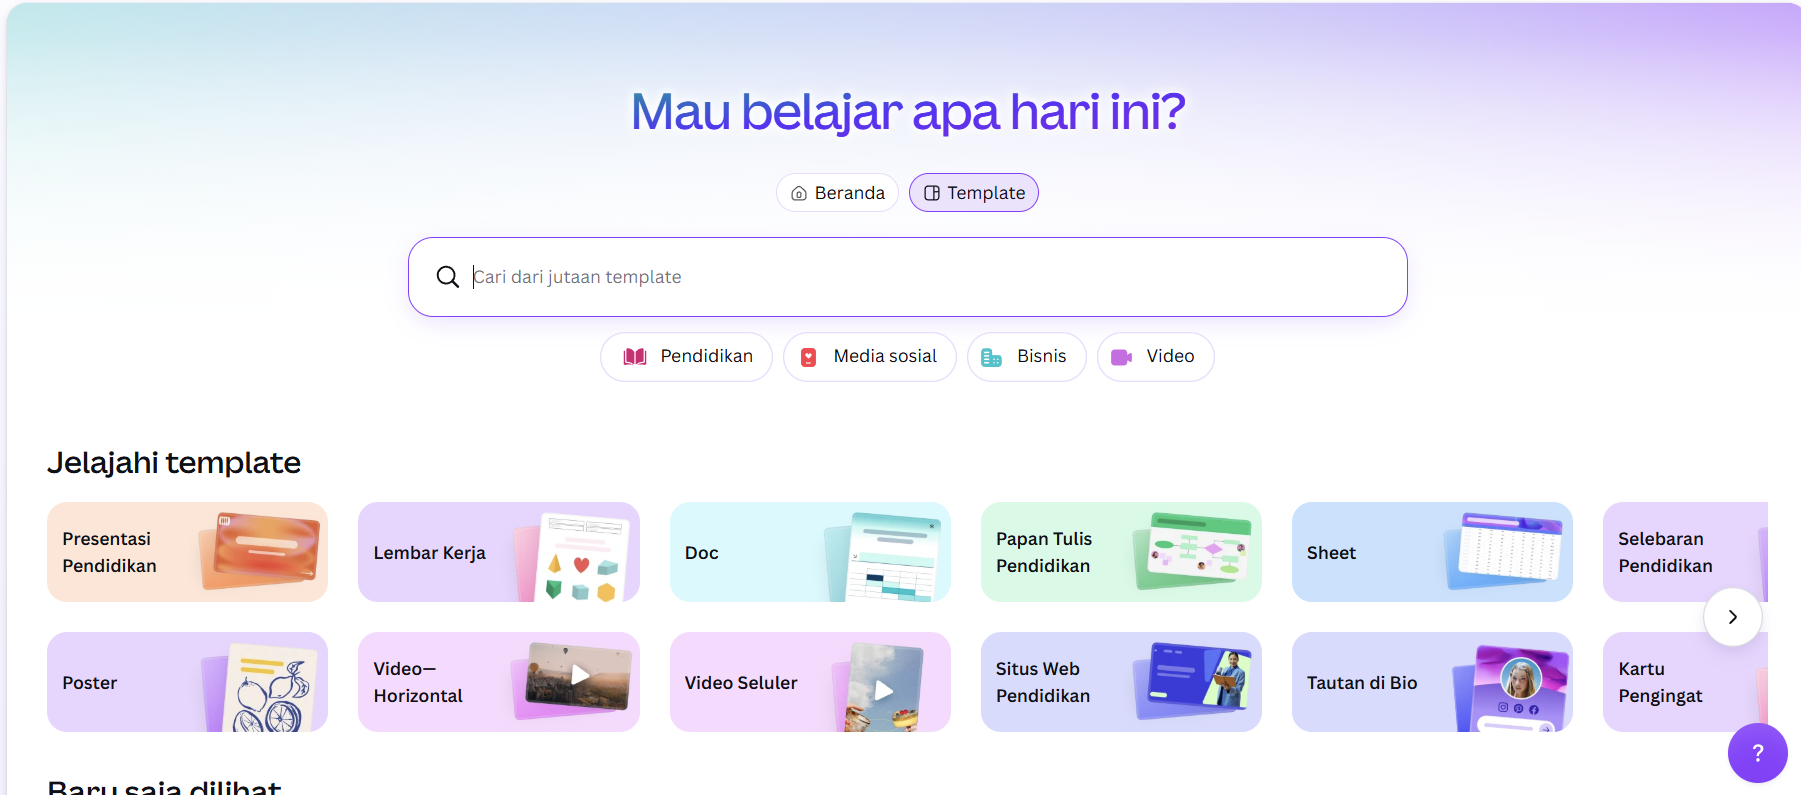The image size is (1801, 795).
Task: Click the 'Video Seluler' label text
Action: 741,683
